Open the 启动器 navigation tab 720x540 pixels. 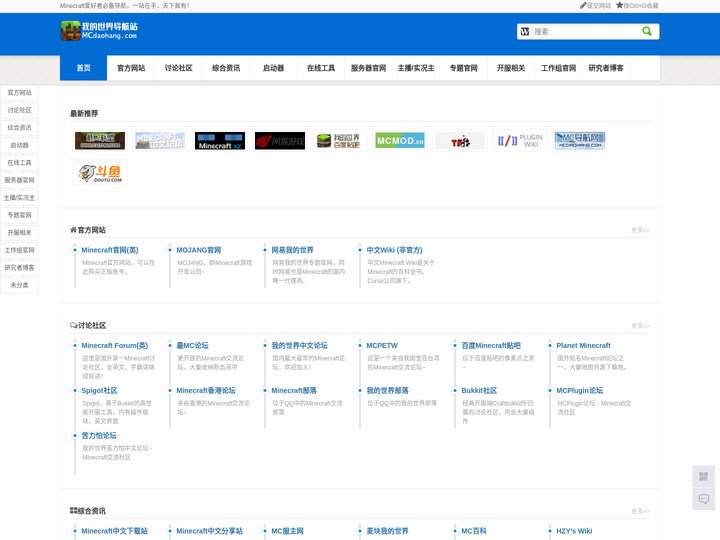273,68
